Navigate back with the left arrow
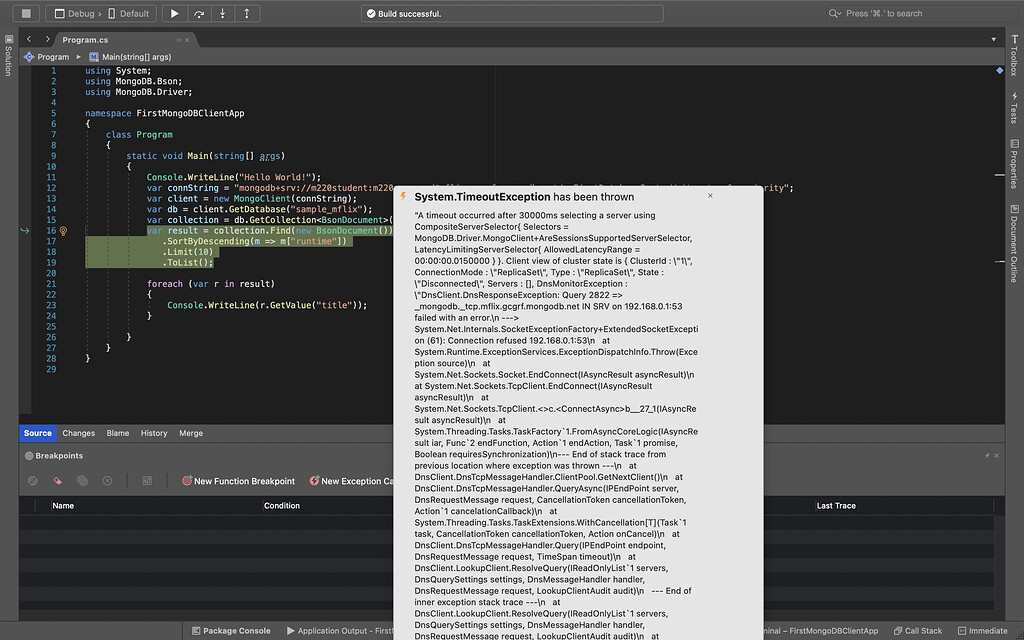Image resolution: width=1024 pixels, height=640 pixels. 30,39
